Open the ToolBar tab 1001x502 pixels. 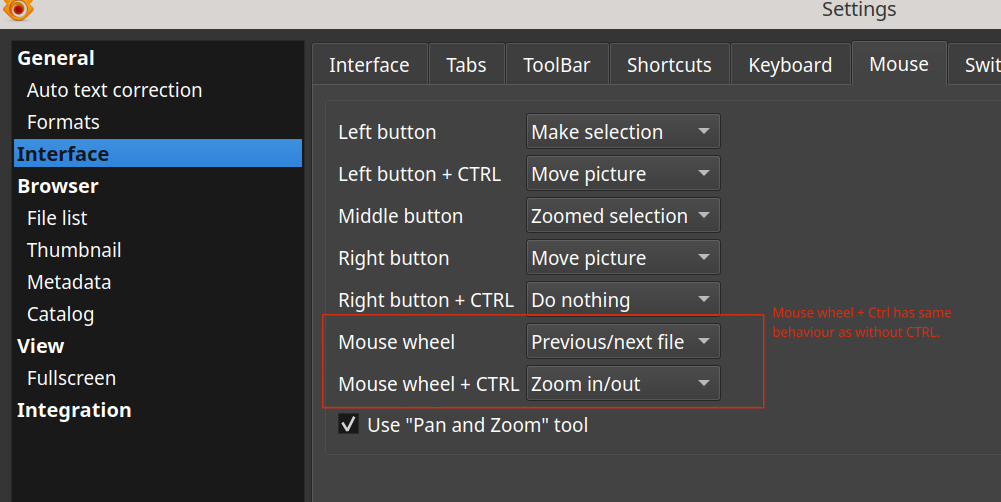[x=556, y=66]
